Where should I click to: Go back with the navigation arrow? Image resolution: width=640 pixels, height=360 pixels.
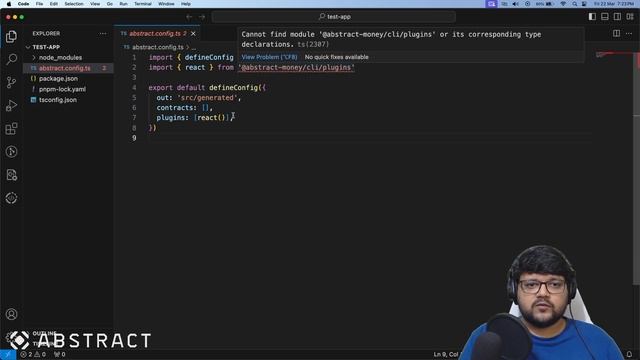pyautogui.click(x=189, y=17)
